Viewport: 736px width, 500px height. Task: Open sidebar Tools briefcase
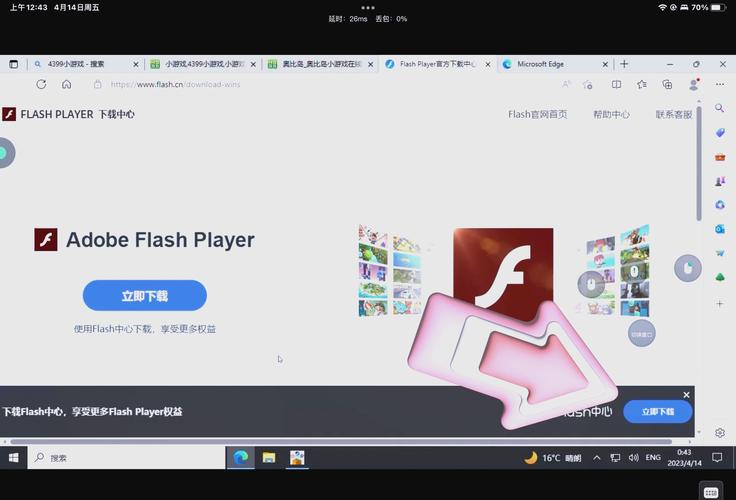click(x=720, y=157)
